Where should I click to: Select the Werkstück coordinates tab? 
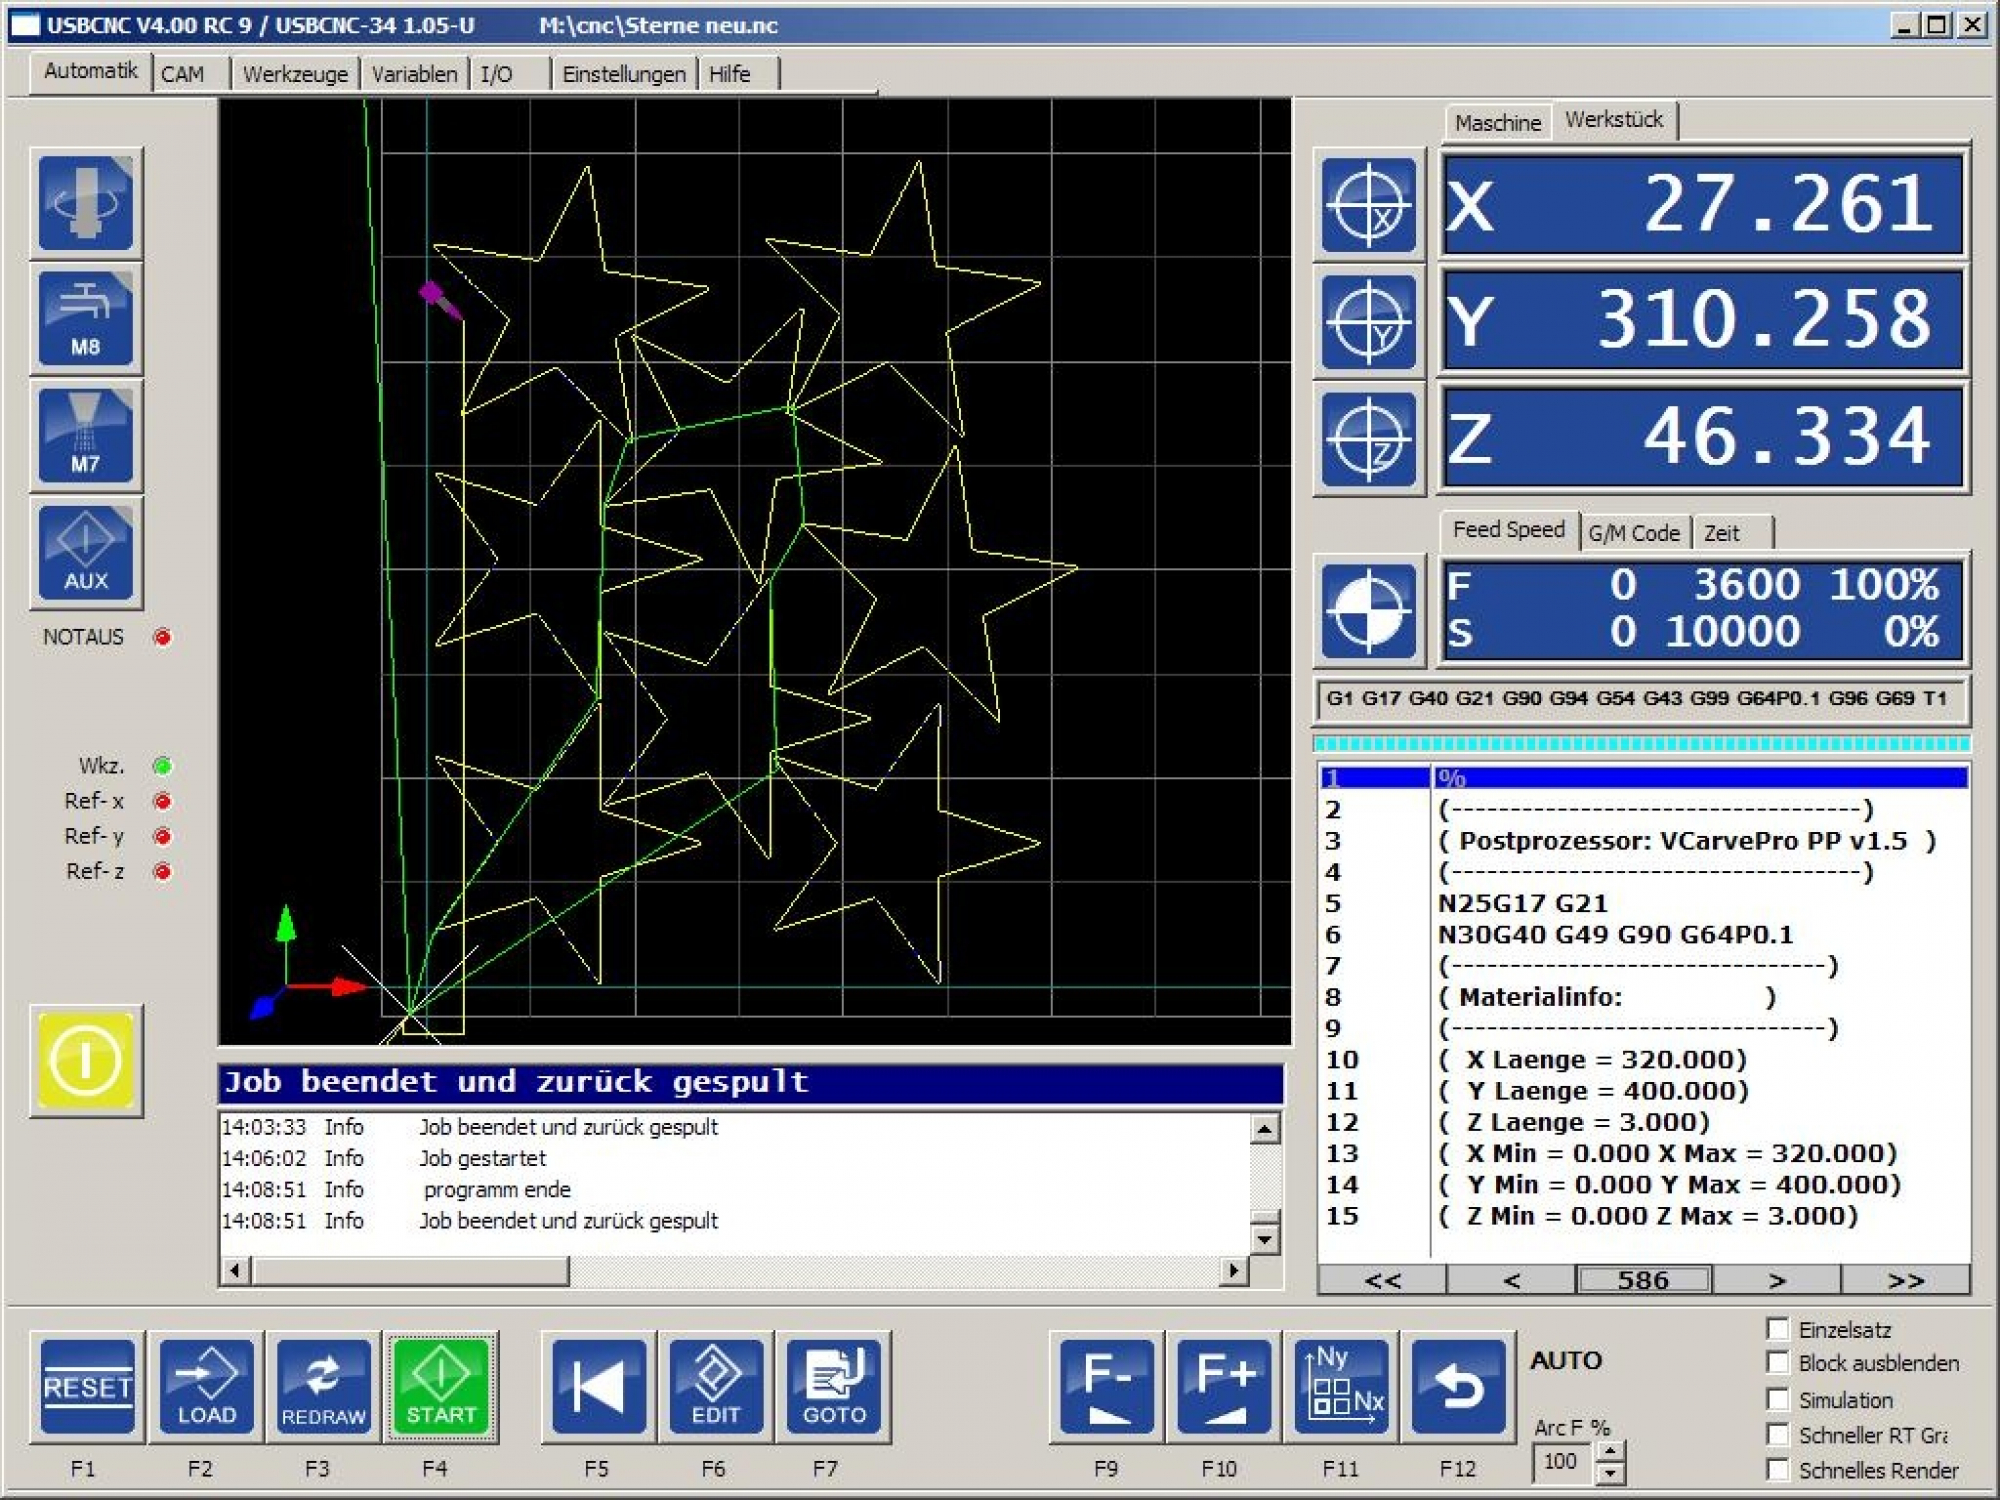coord(1614,120)
